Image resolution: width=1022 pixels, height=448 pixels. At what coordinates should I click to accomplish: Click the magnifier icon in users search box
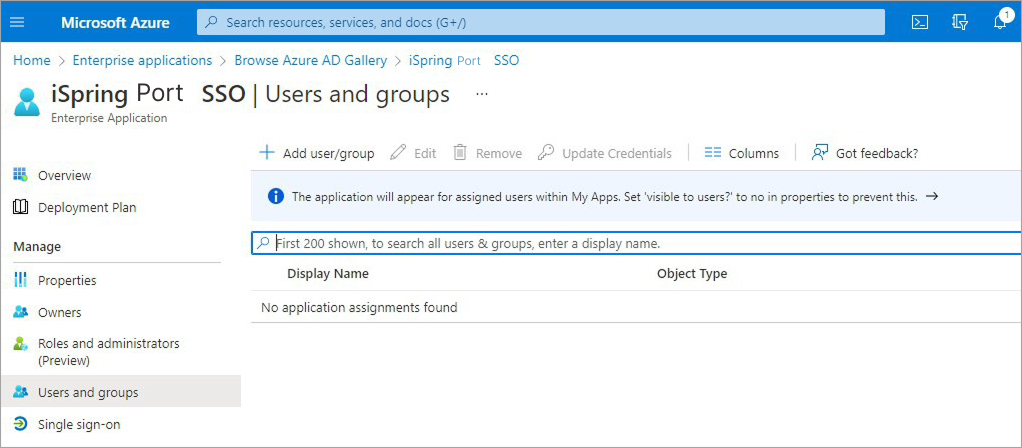(263, 243)
